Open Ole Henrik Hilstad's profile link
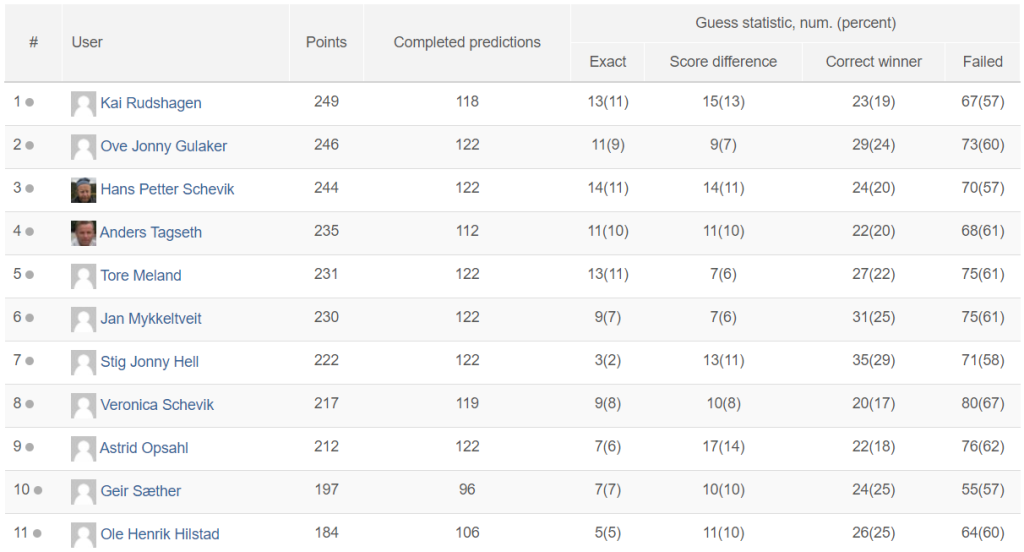 click(159, 534)
